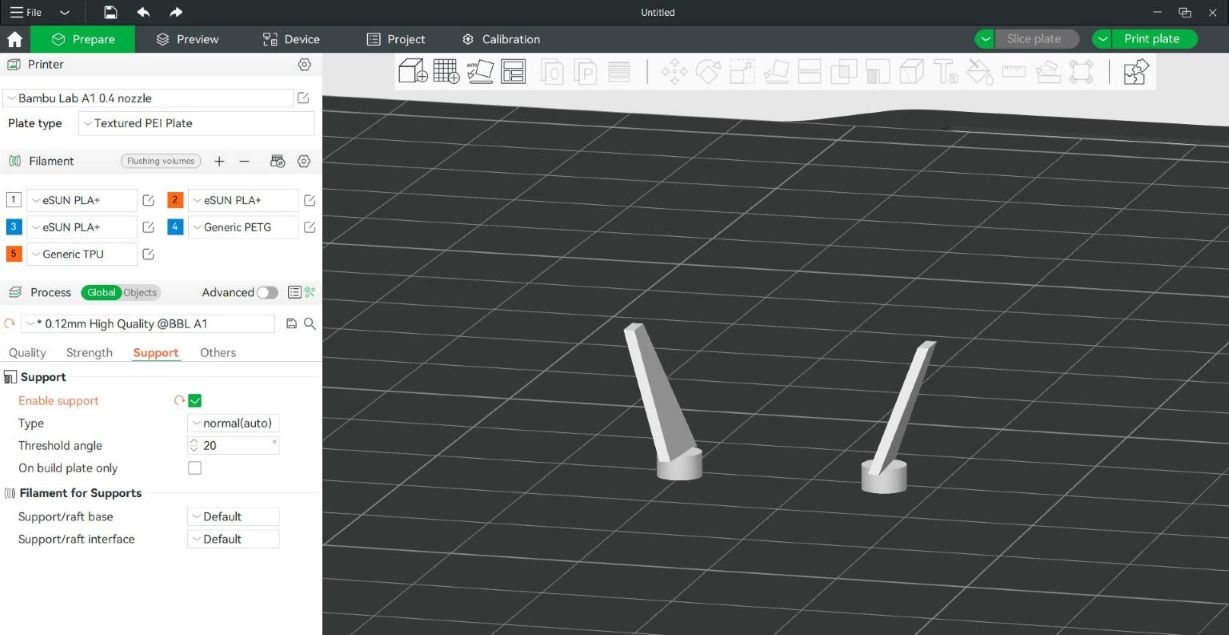Open the File menu
Image resolution: width=1229 pixels, height=635 pixels.
coord(26,12)
